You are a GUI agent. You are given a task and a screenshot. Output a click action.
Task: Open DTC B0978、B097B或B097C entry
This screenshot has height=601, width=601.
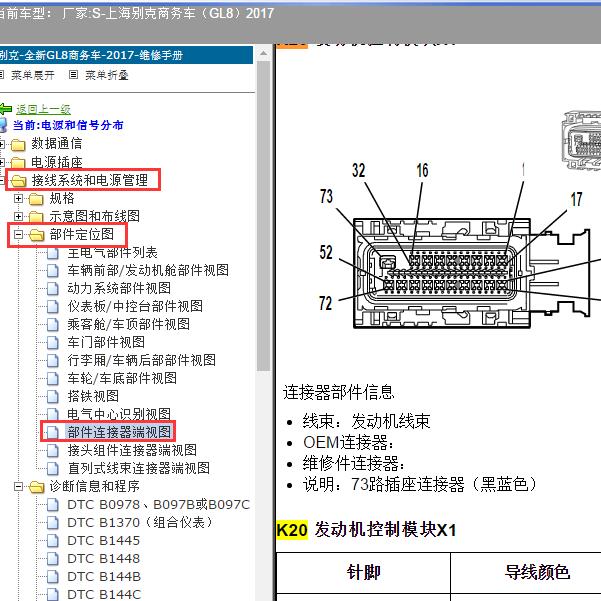click(158, 504)
